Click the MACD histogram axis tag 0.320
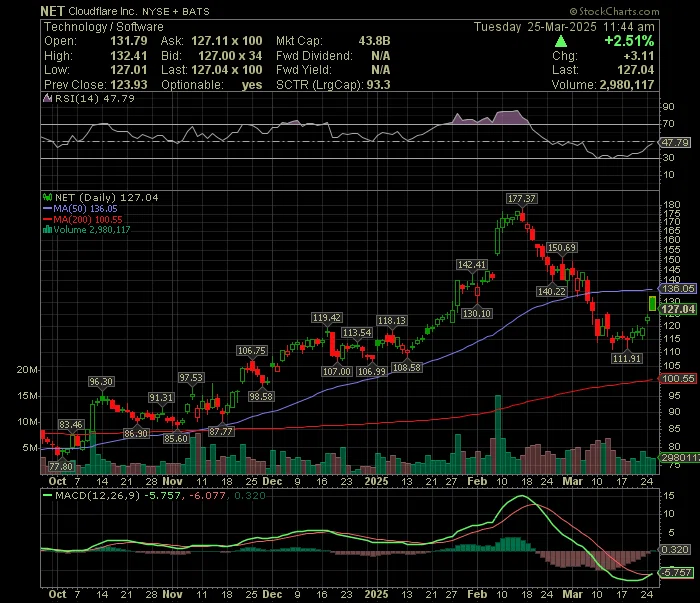 click(675, 549)
